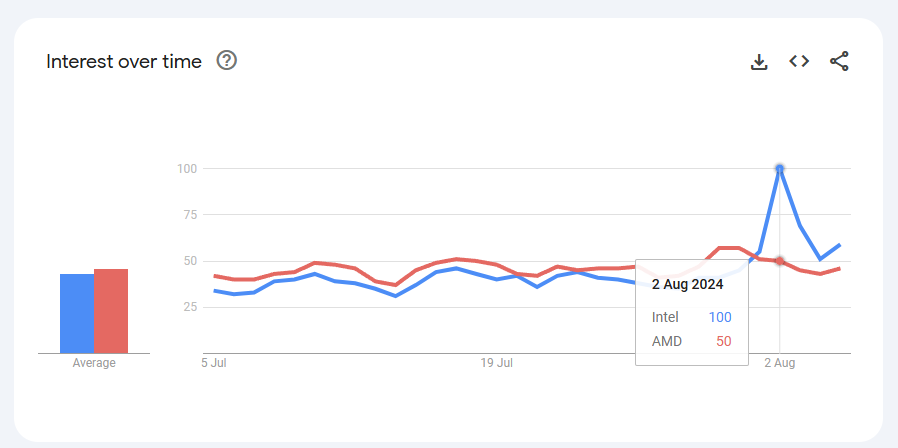Click the '75' y-axis label
Screen dimensions: 898x448
point(191,215)
